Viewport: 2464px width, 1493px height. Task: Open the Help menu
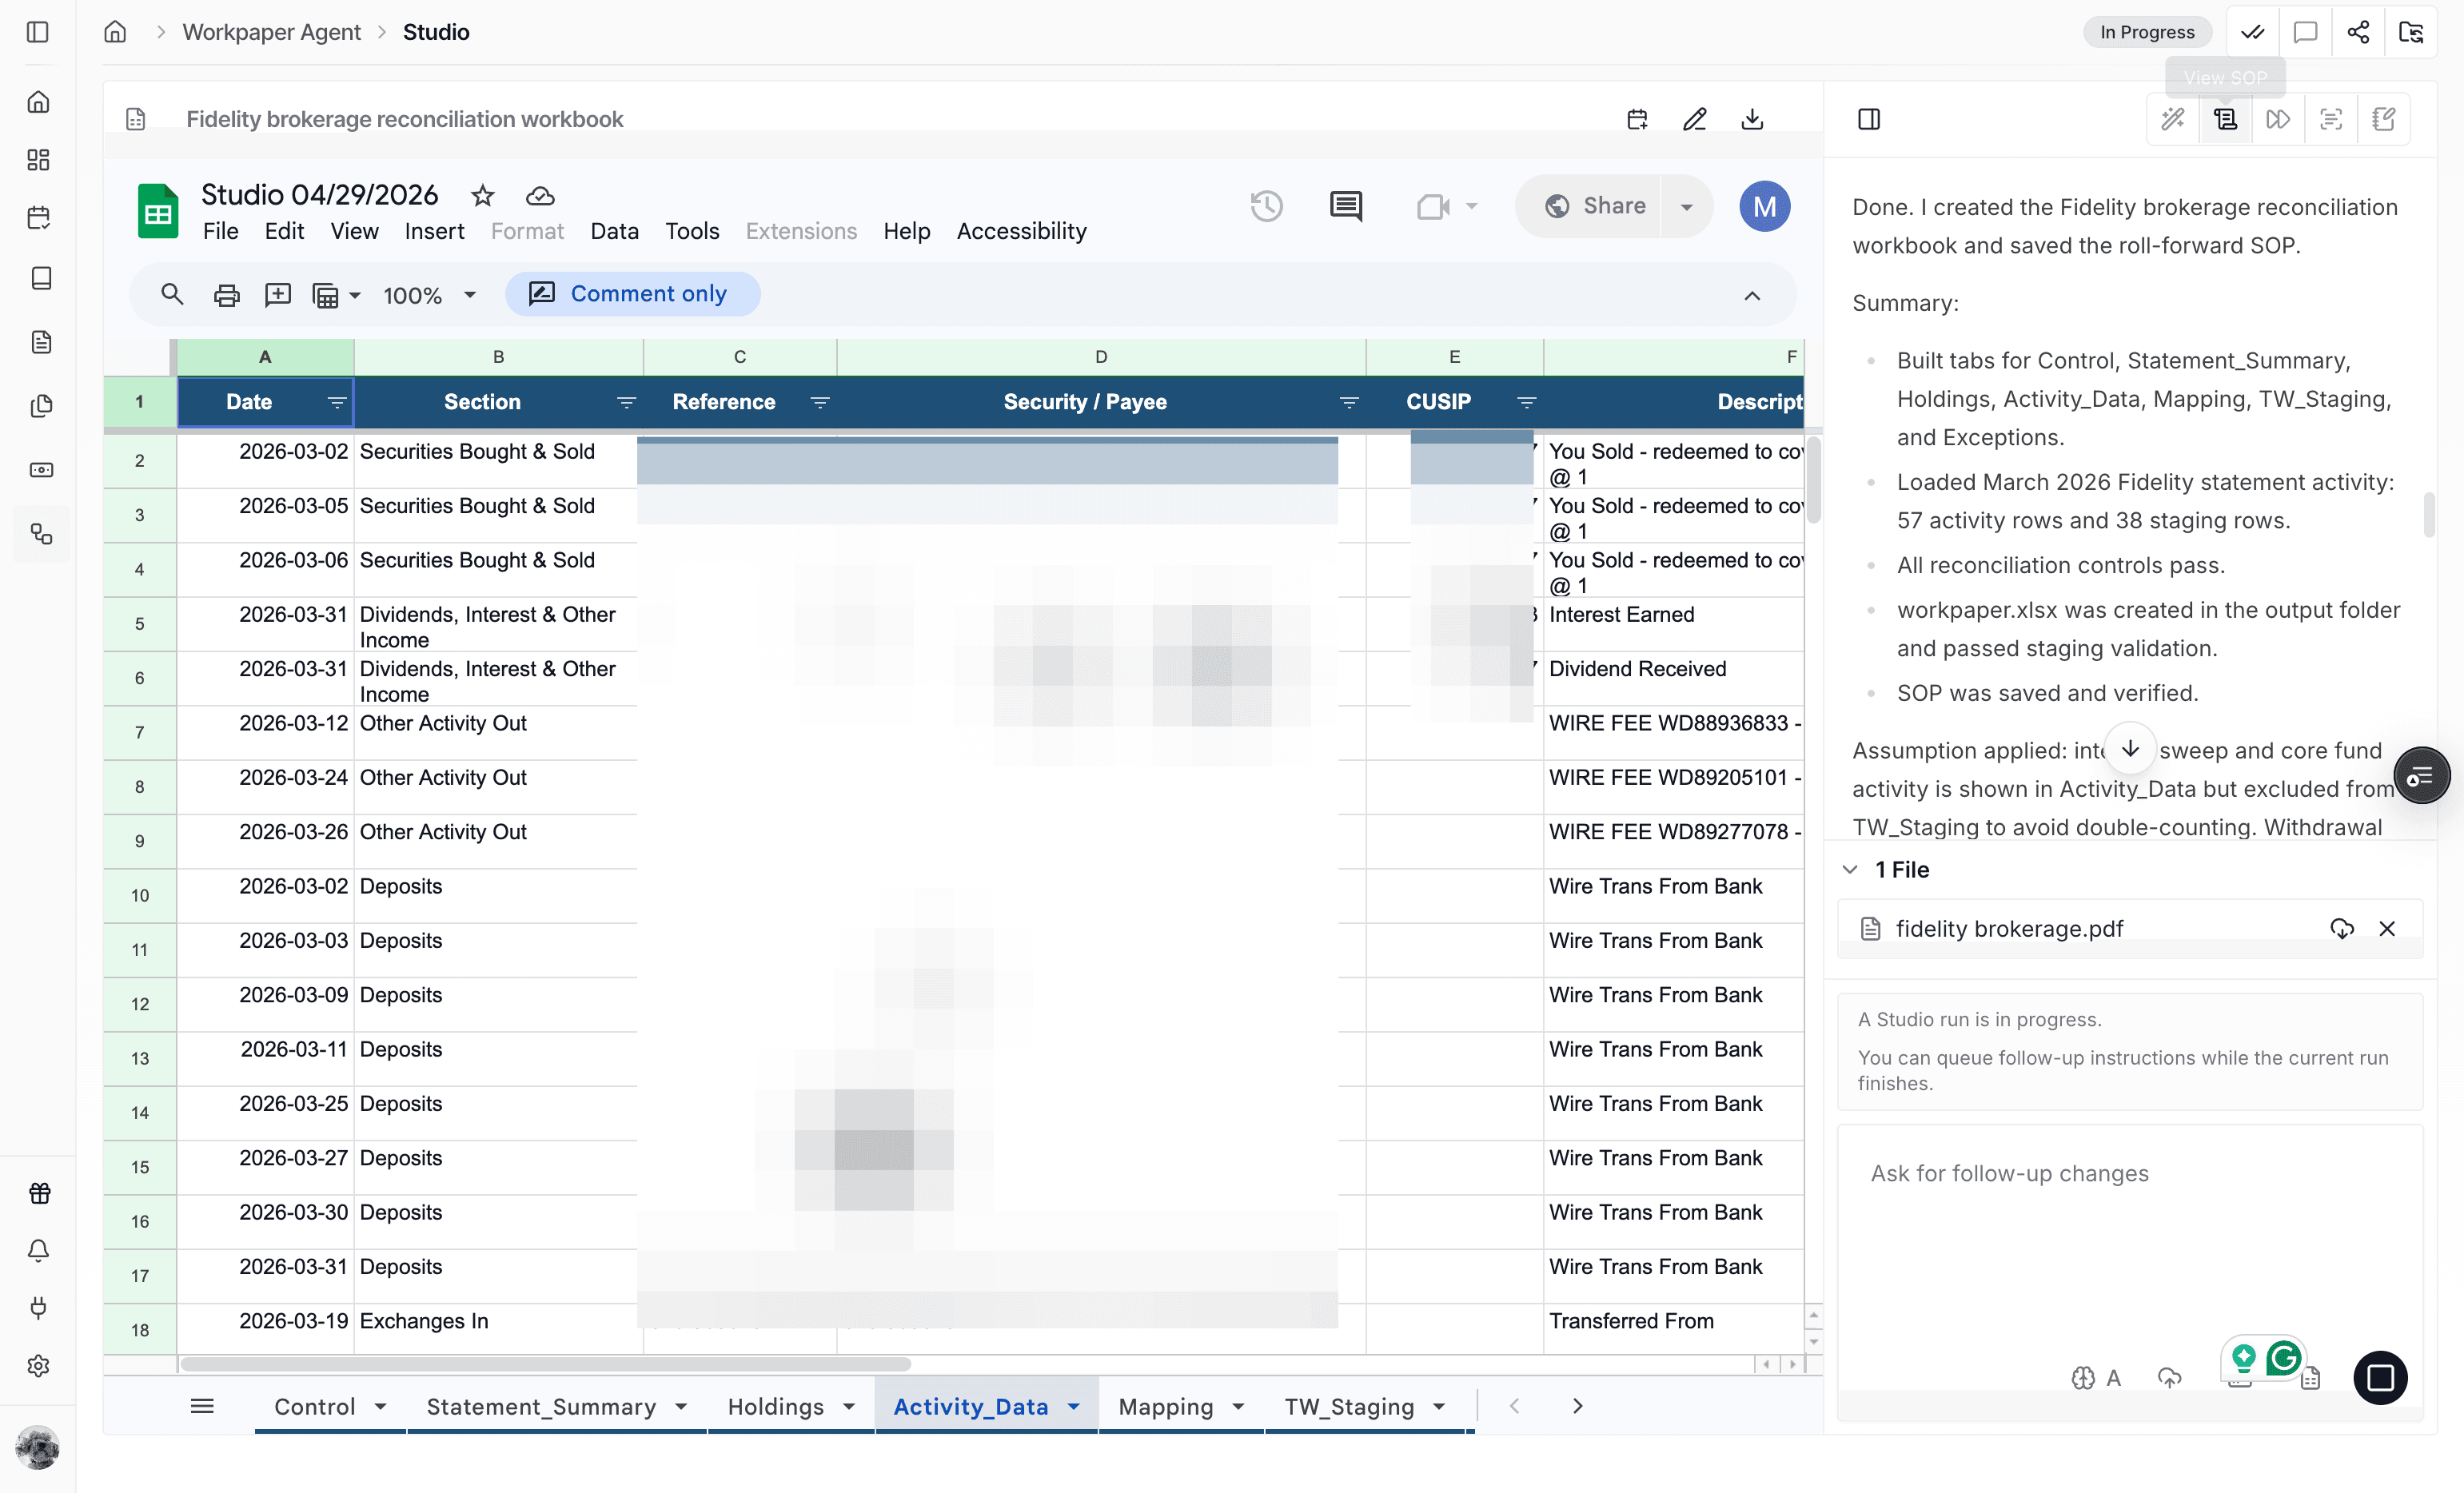[906, 231]
